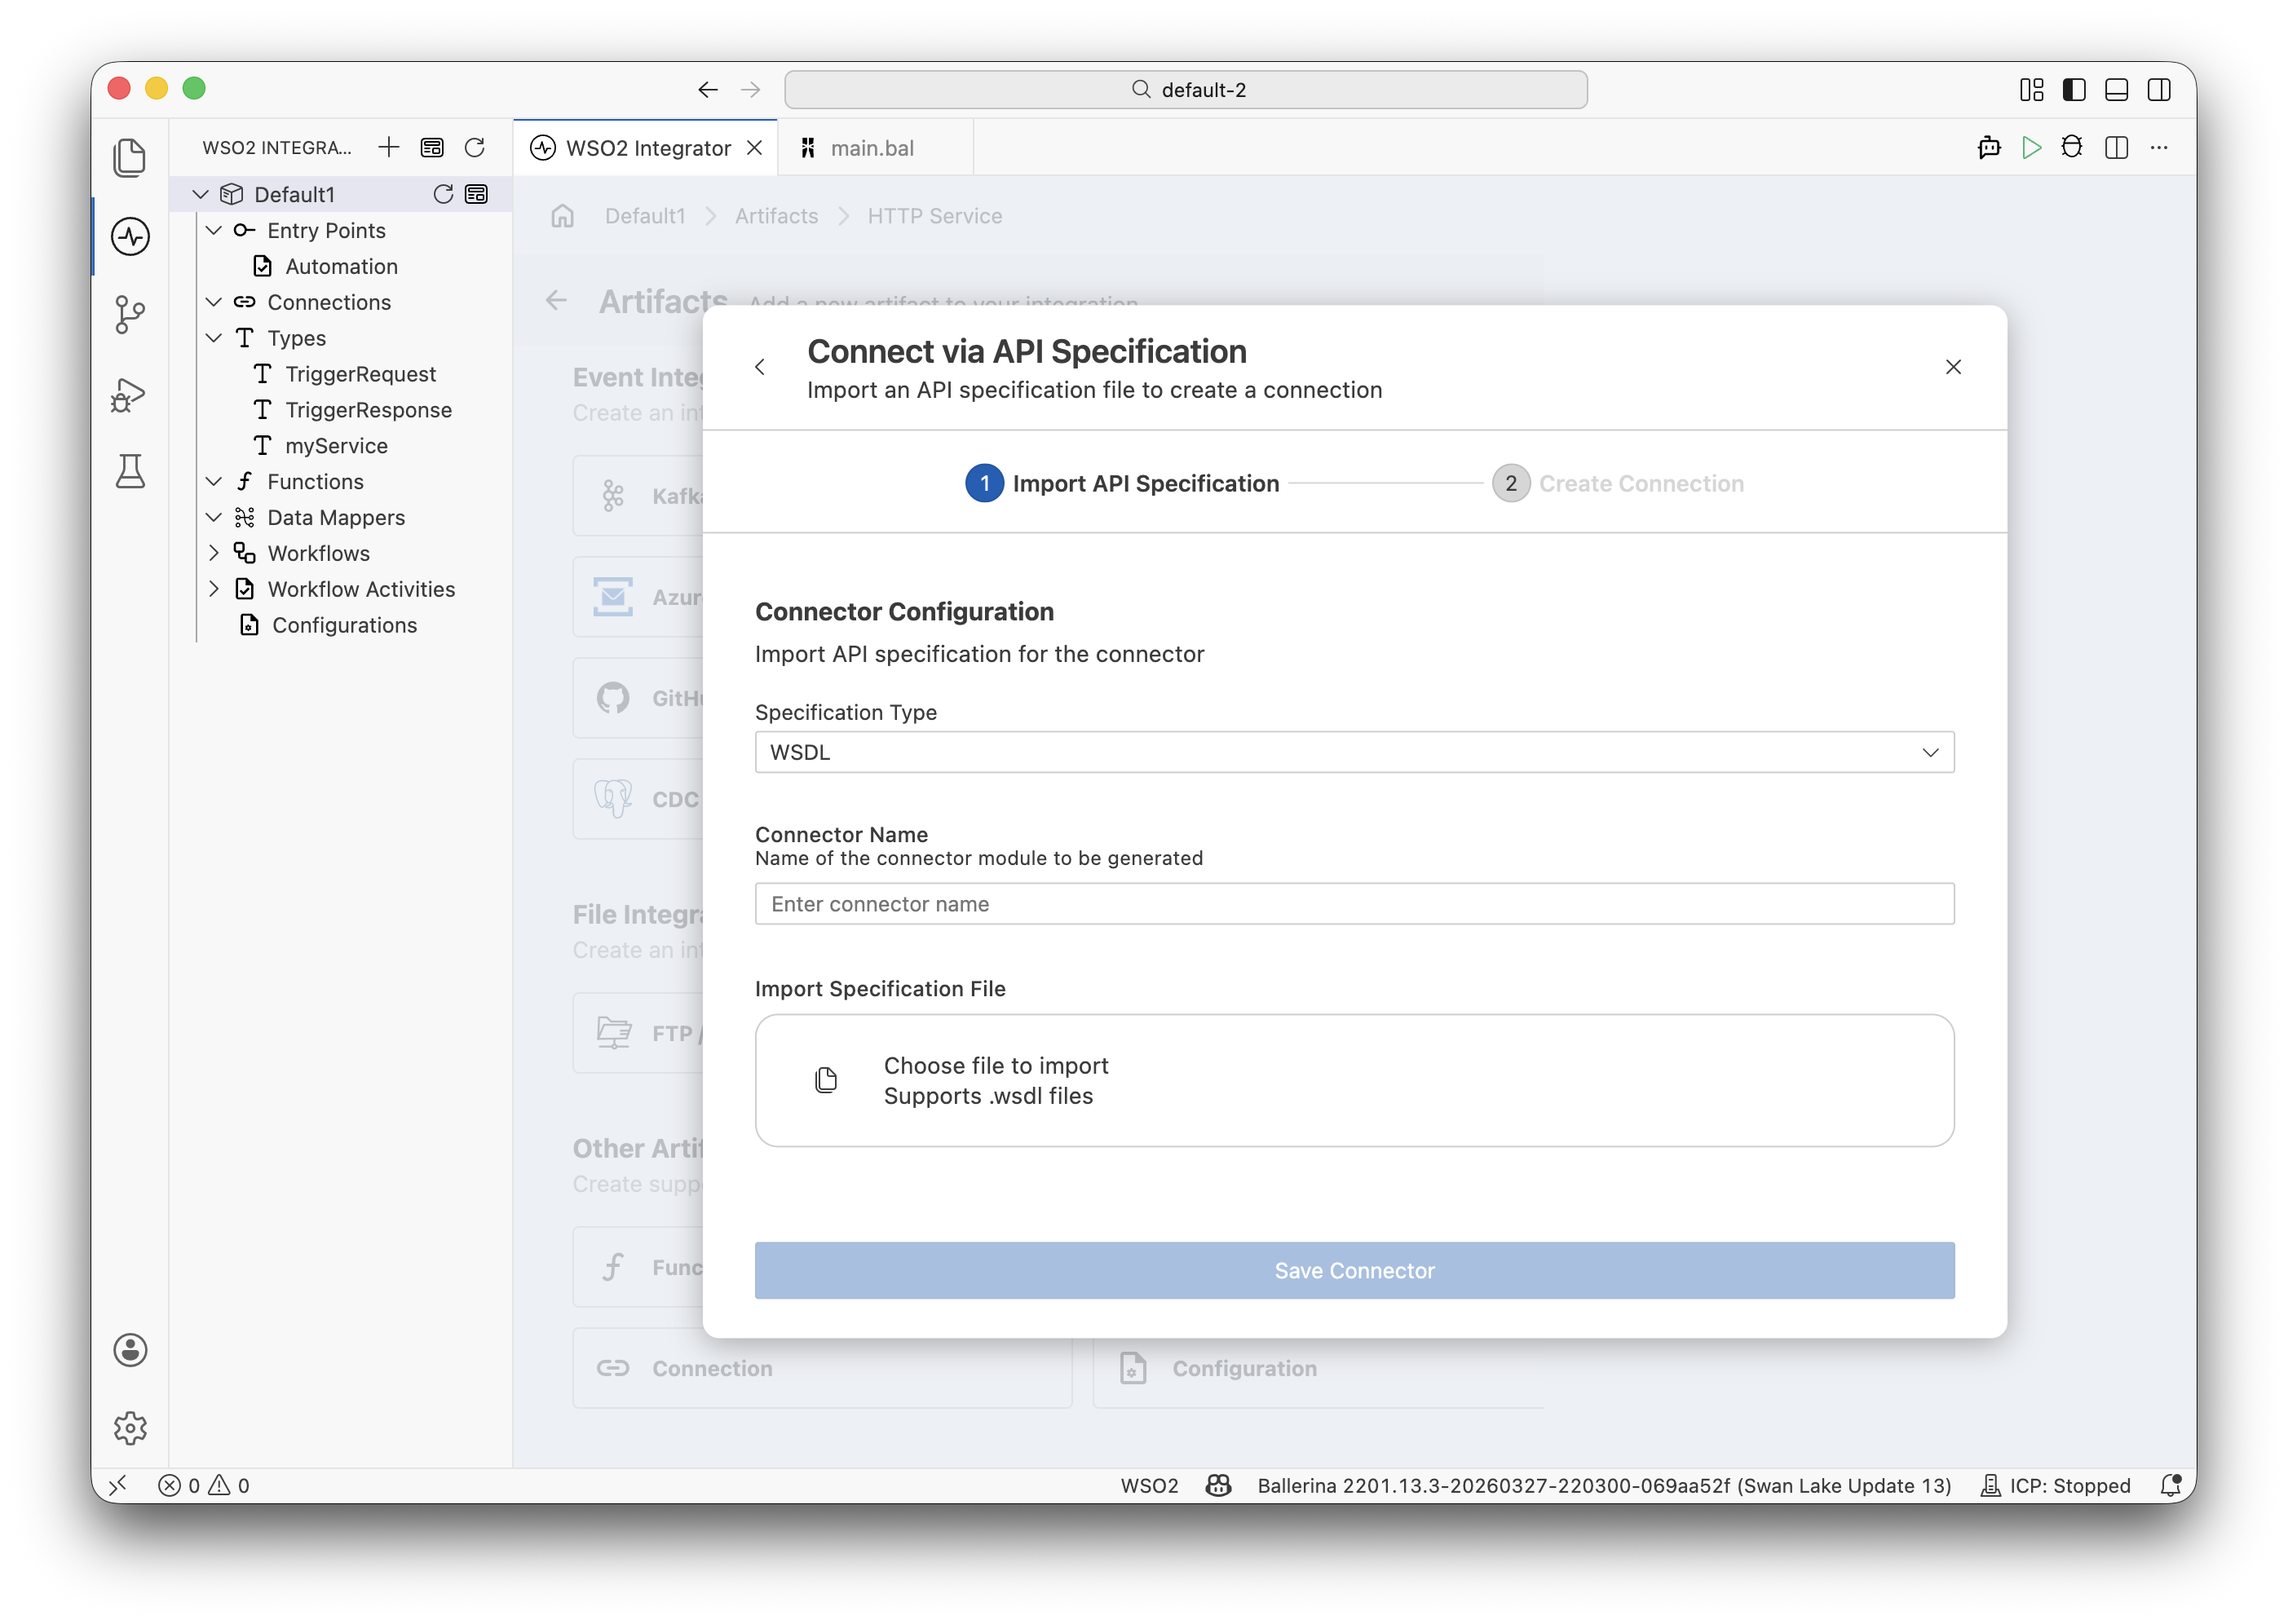
Task: Run the integration with play icon
Action: click(x=2031, y=148)
